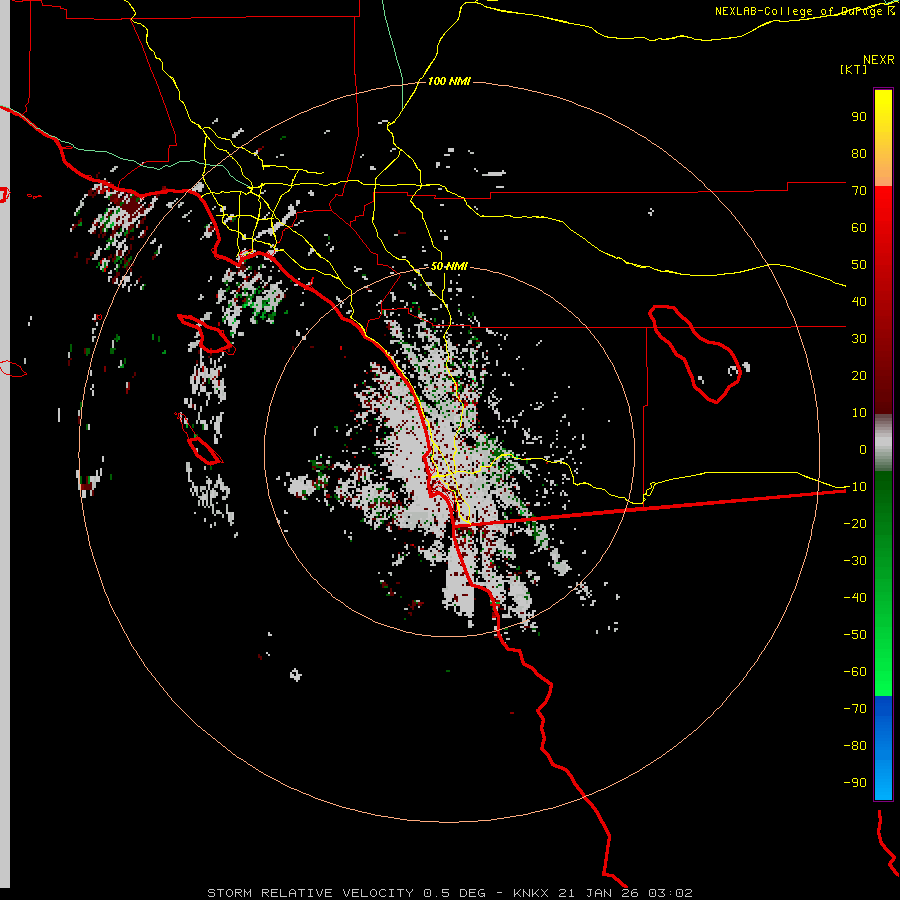Click the -10 knot scale value

(855, 487)
